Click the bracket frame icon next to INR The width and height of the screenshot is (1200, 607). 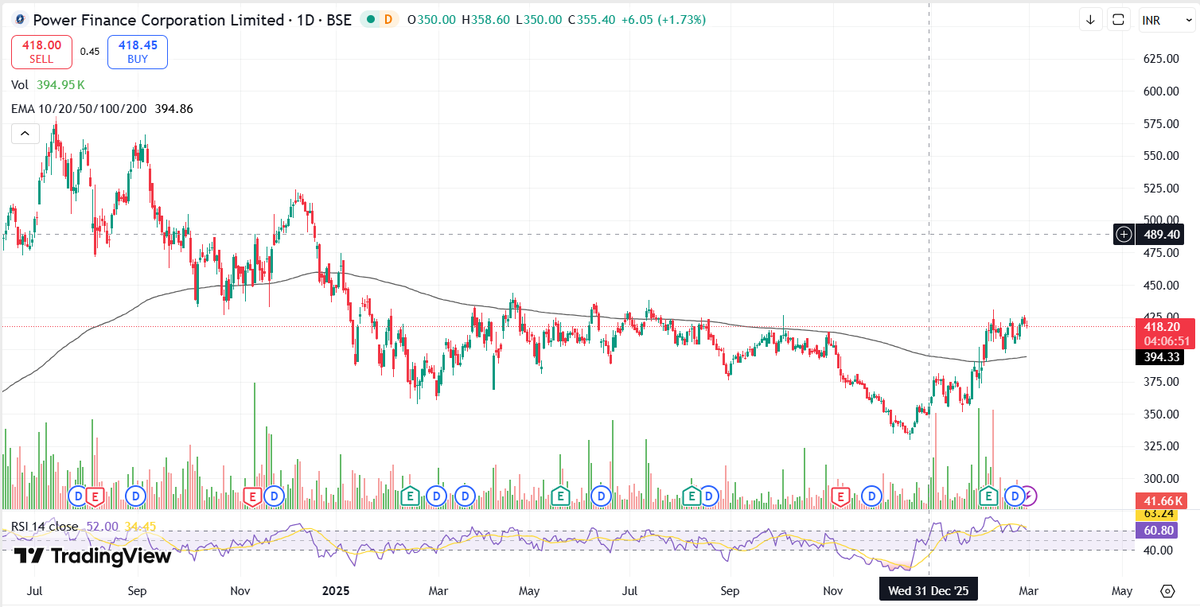tap(1118, 20)
